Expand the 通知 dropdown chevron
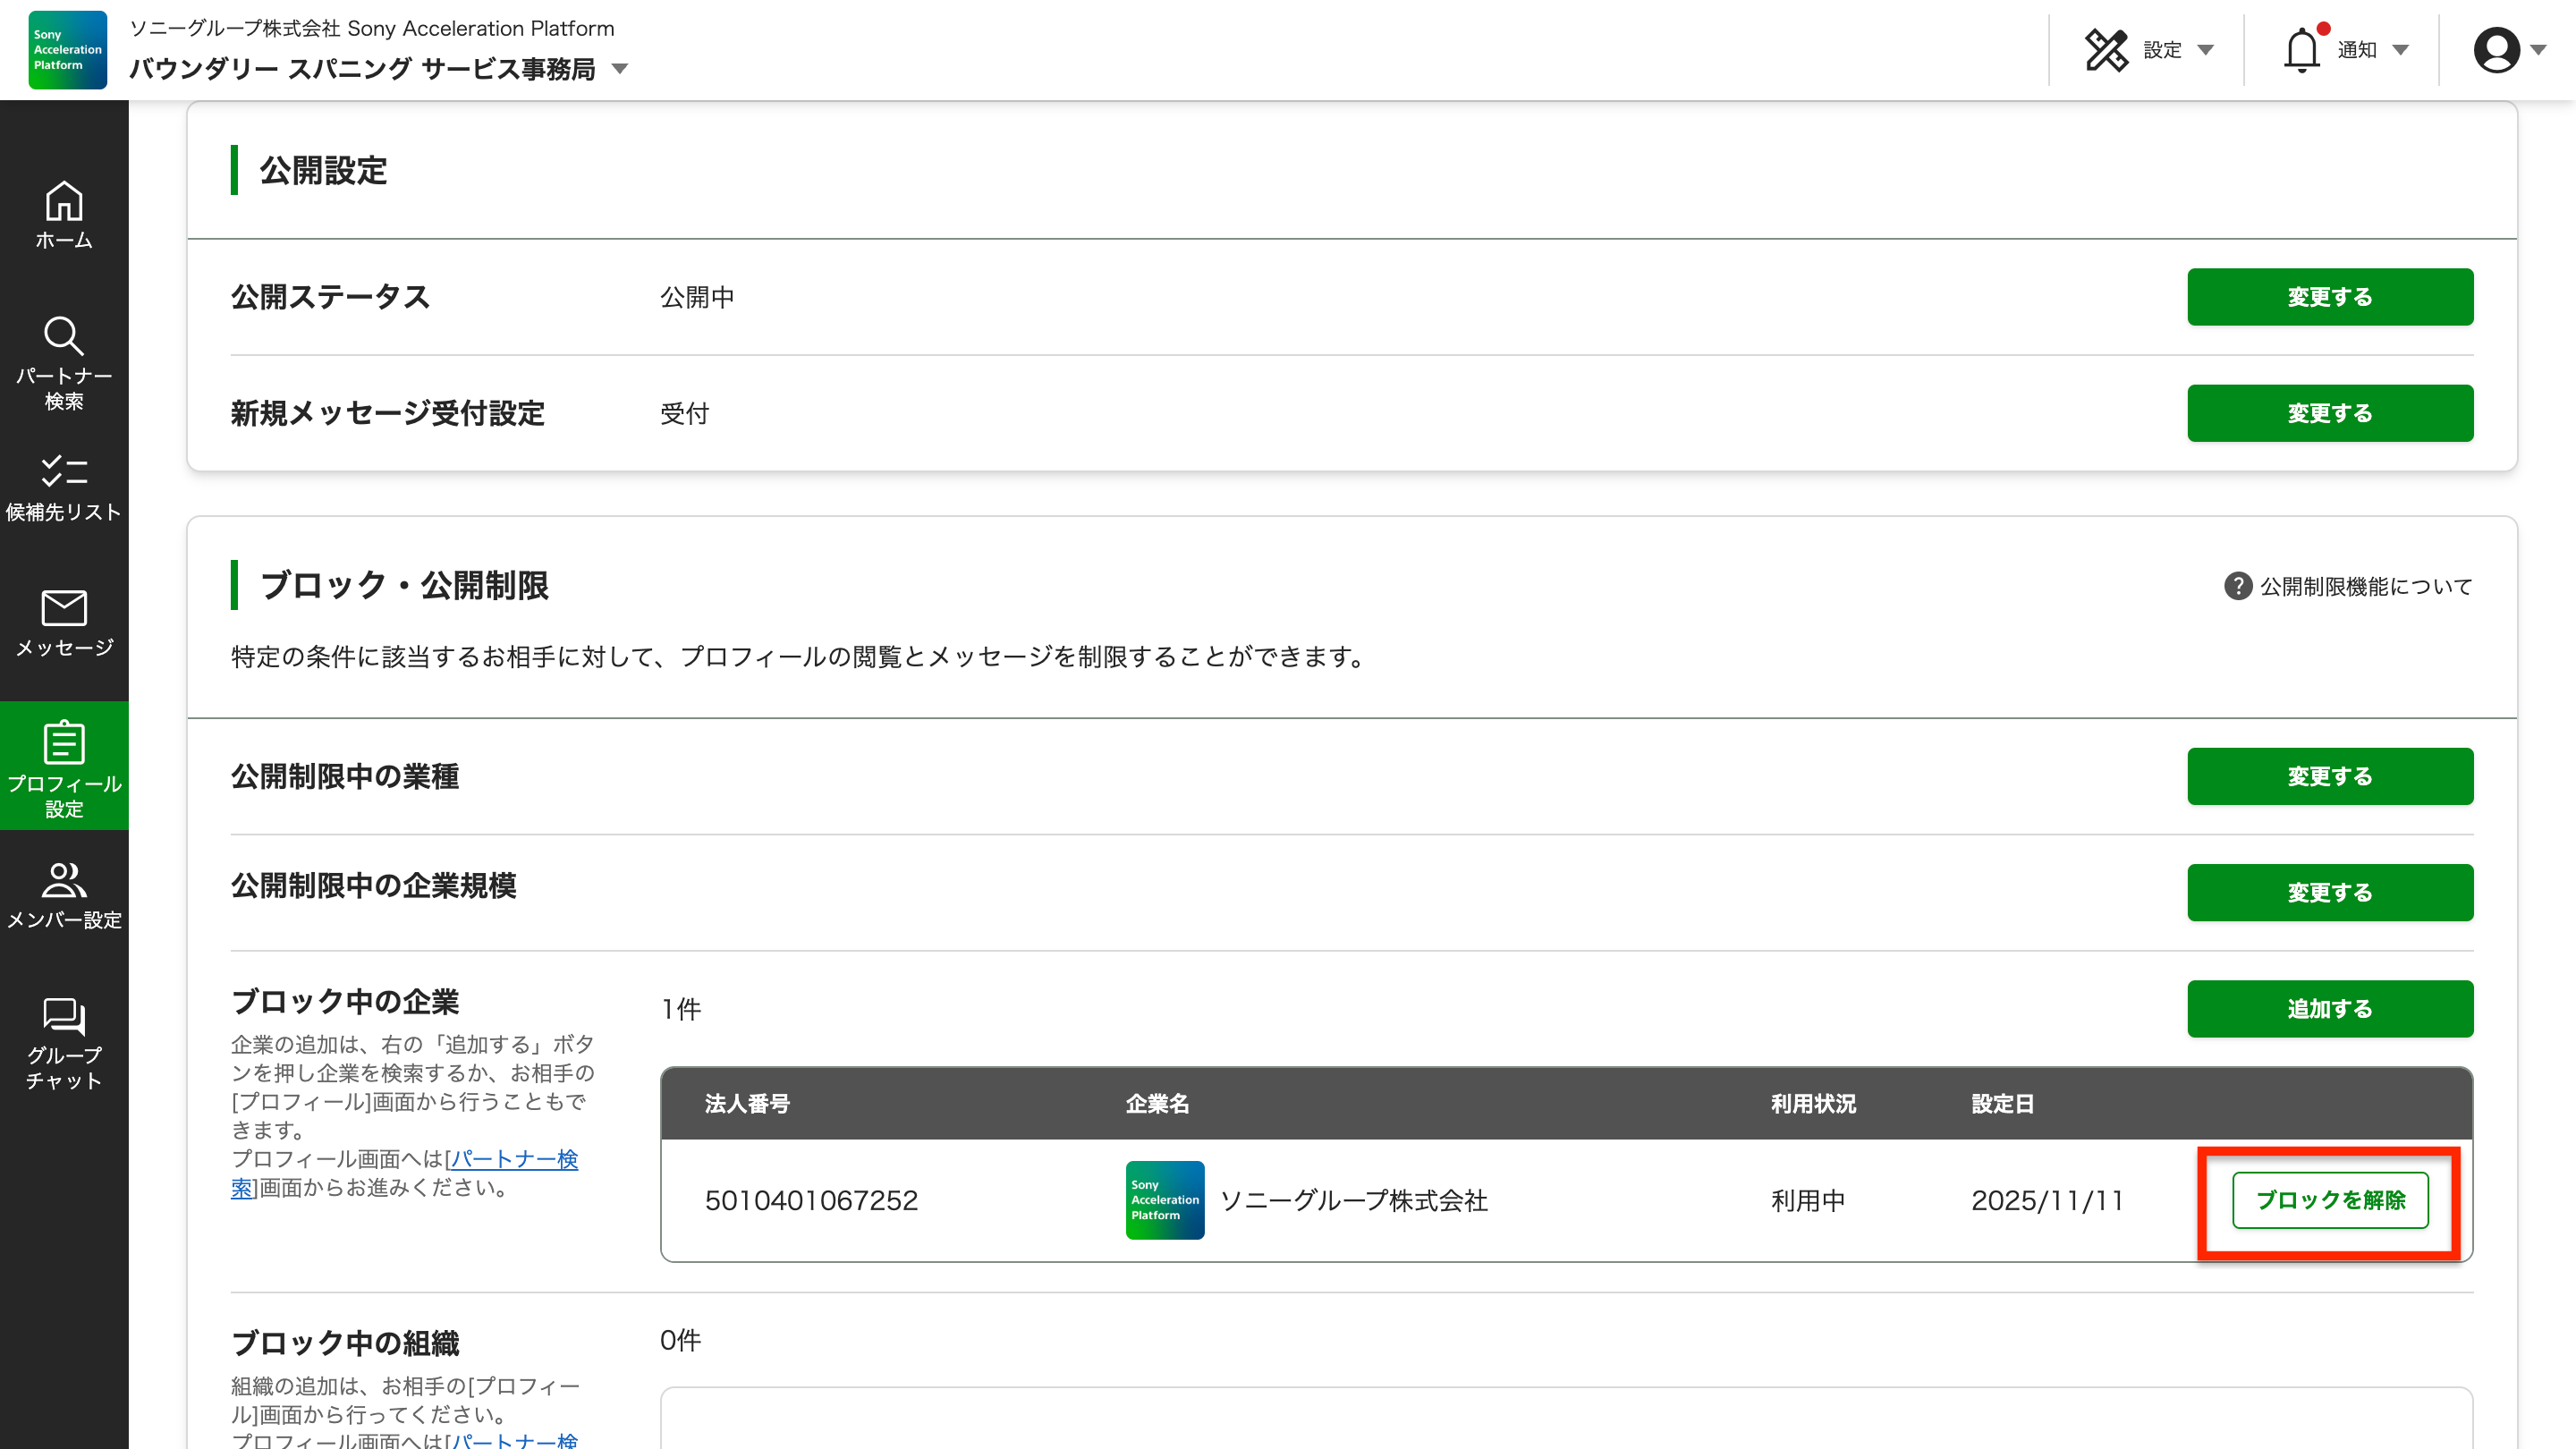Viewport: 2576px width, 1449px height. pos(2400,50)
